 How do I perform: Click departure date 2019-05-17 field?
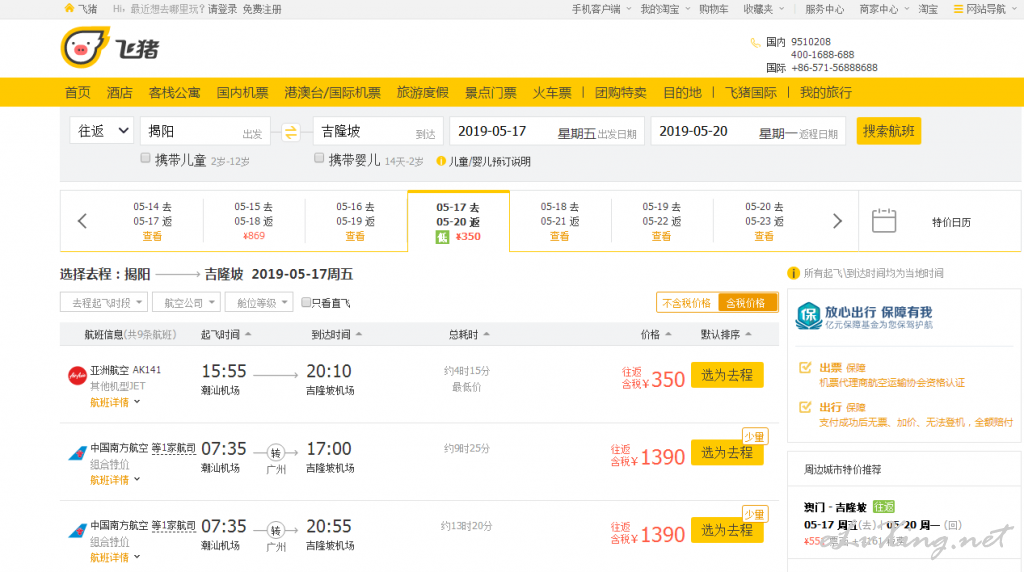point(547,131)
